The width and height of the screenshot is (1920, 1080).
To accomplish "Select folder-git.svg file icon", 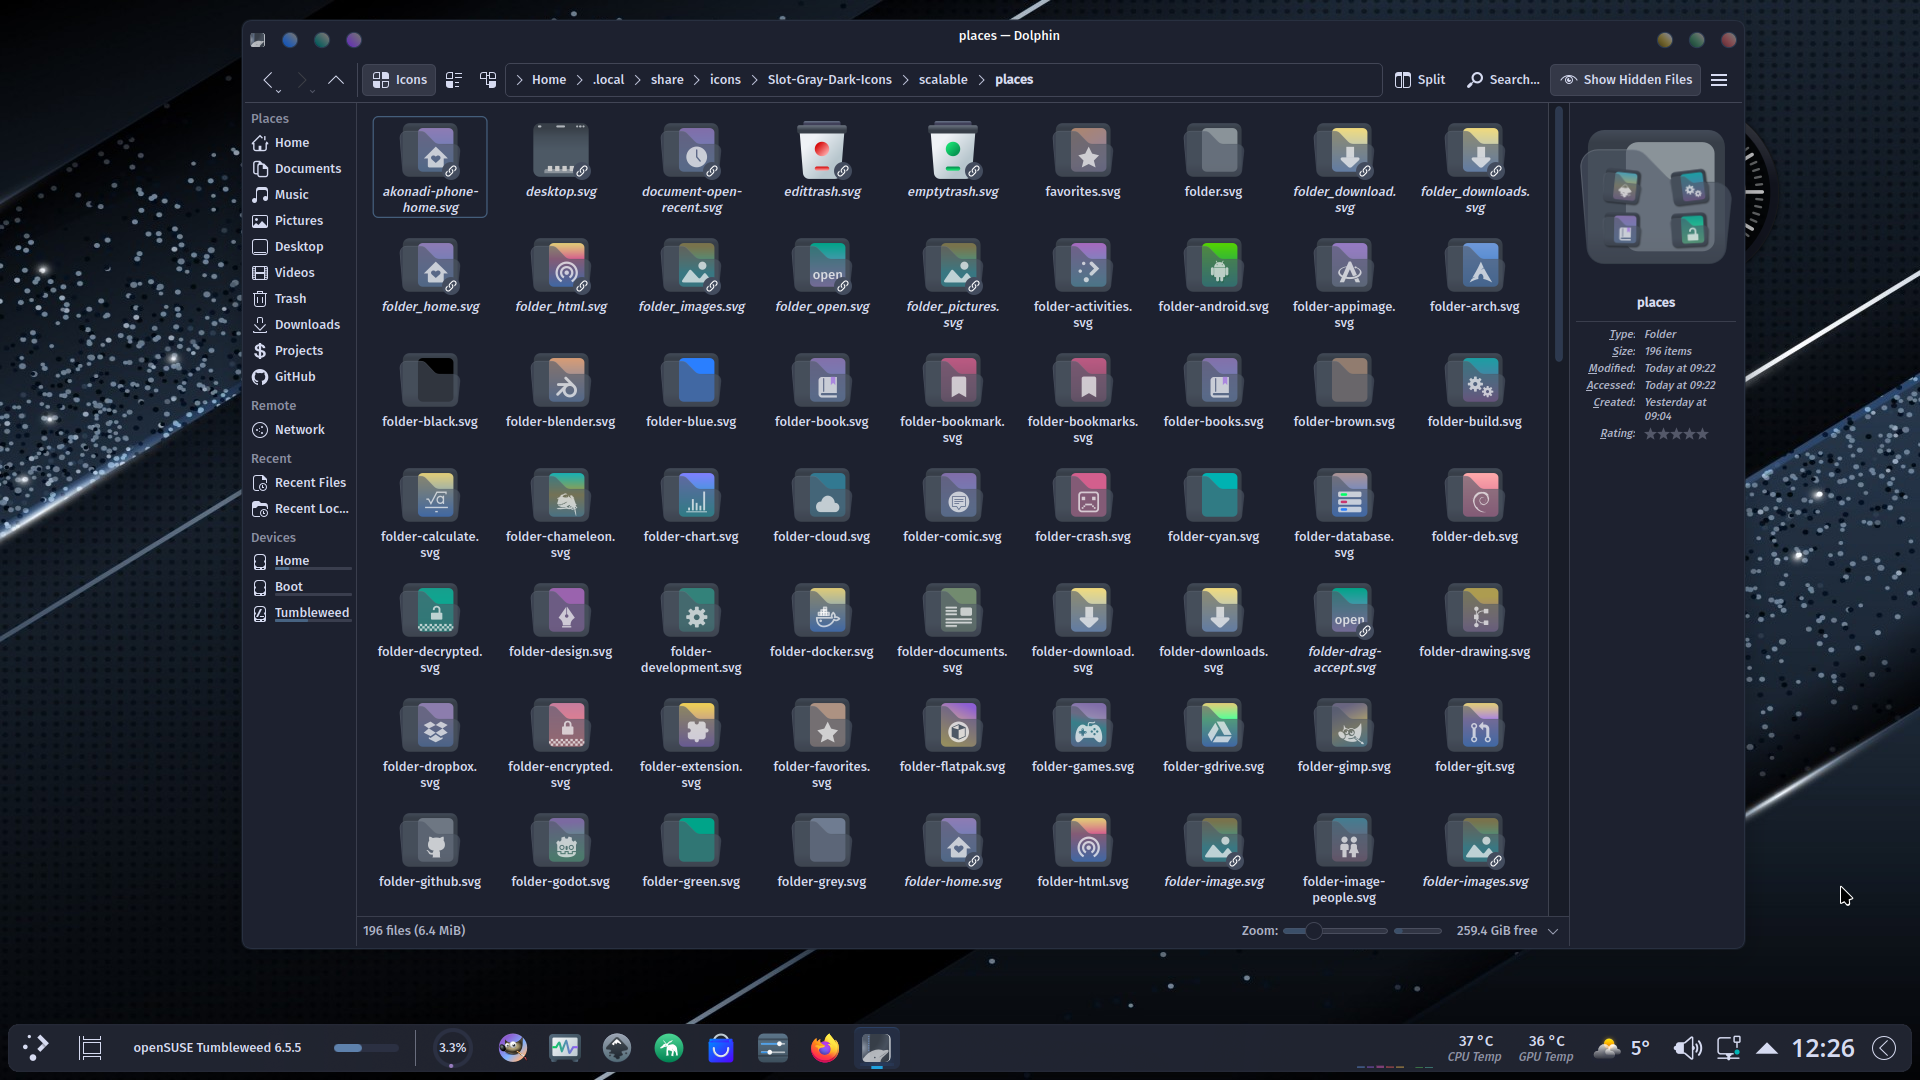I will [1475, 727].
